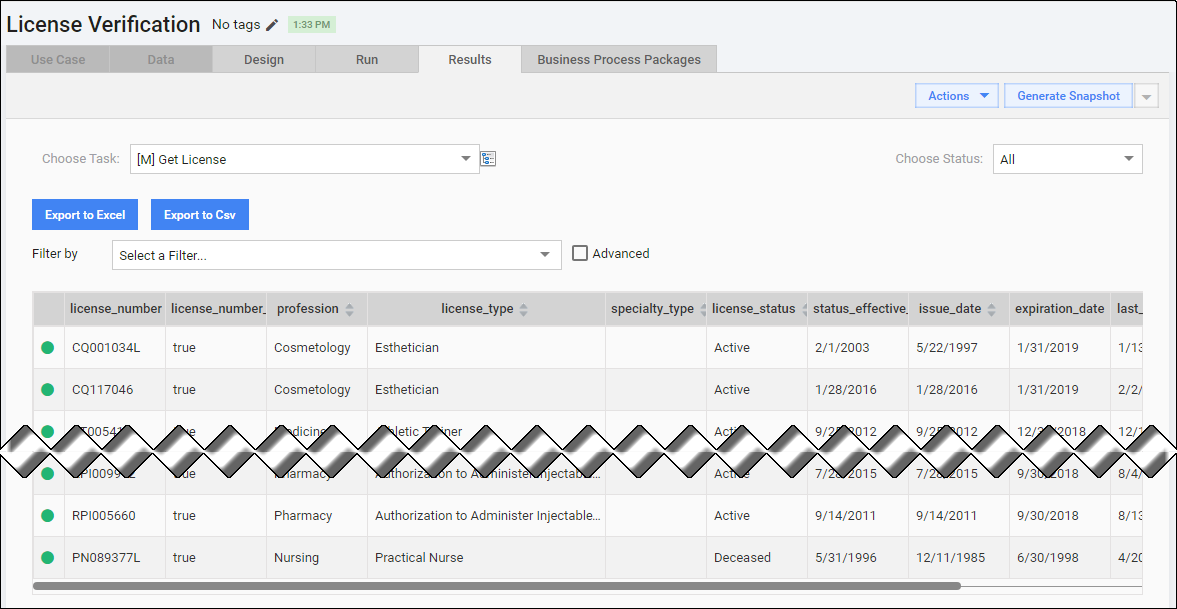Image resolution: width=1177 pixels, height=609 pixels.
Task: Click the green status dot for PN089377L
Action: point(47,558)
